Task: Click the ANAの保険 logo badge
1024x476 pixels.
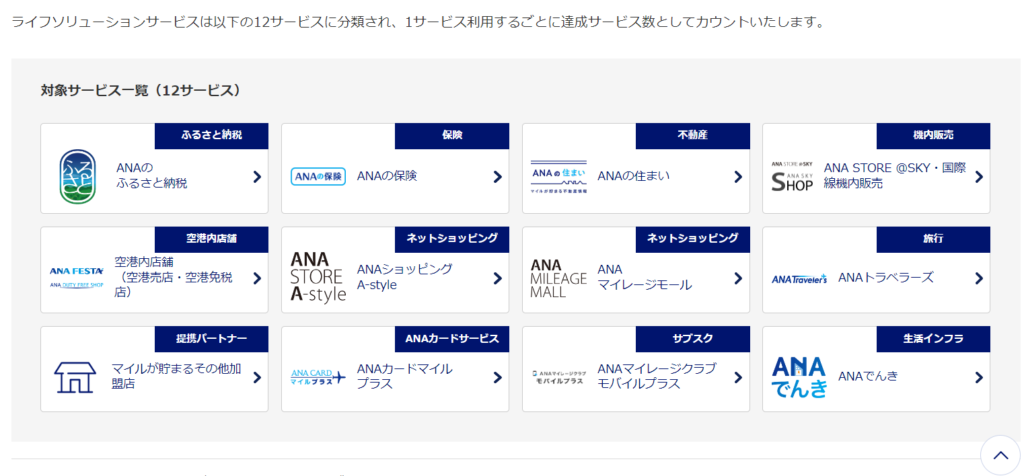Action: [x=318, y=177]
